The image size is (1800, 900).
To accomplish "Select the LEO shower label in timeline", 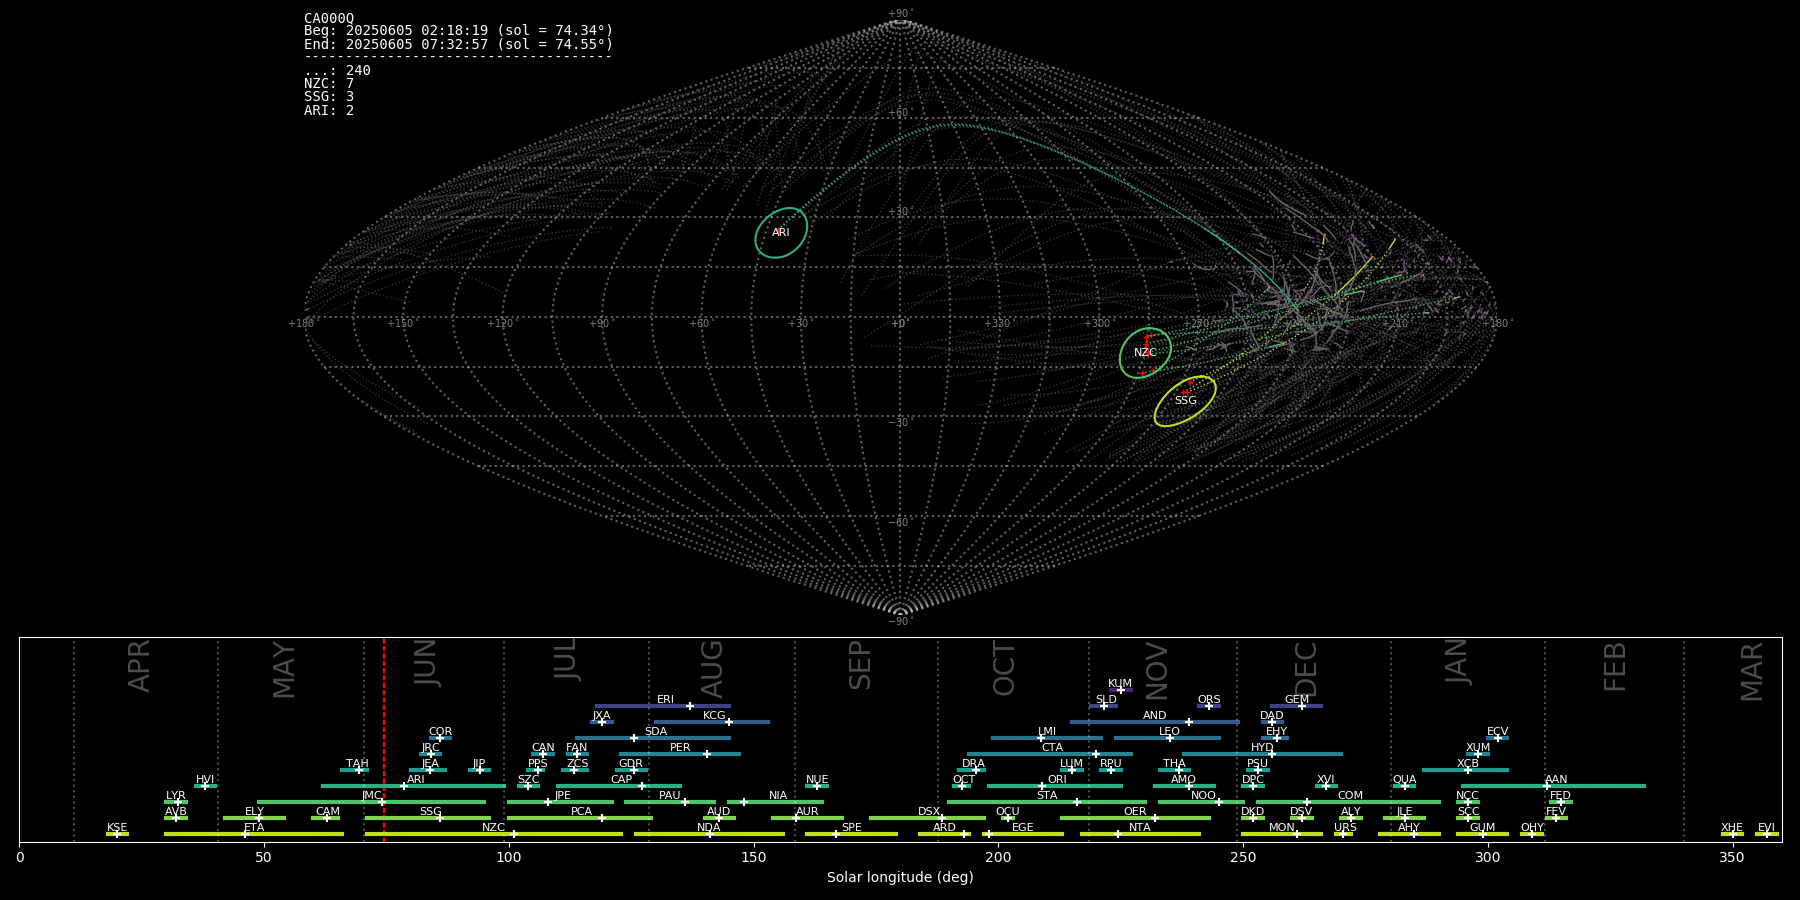I will coord(1169,731).
